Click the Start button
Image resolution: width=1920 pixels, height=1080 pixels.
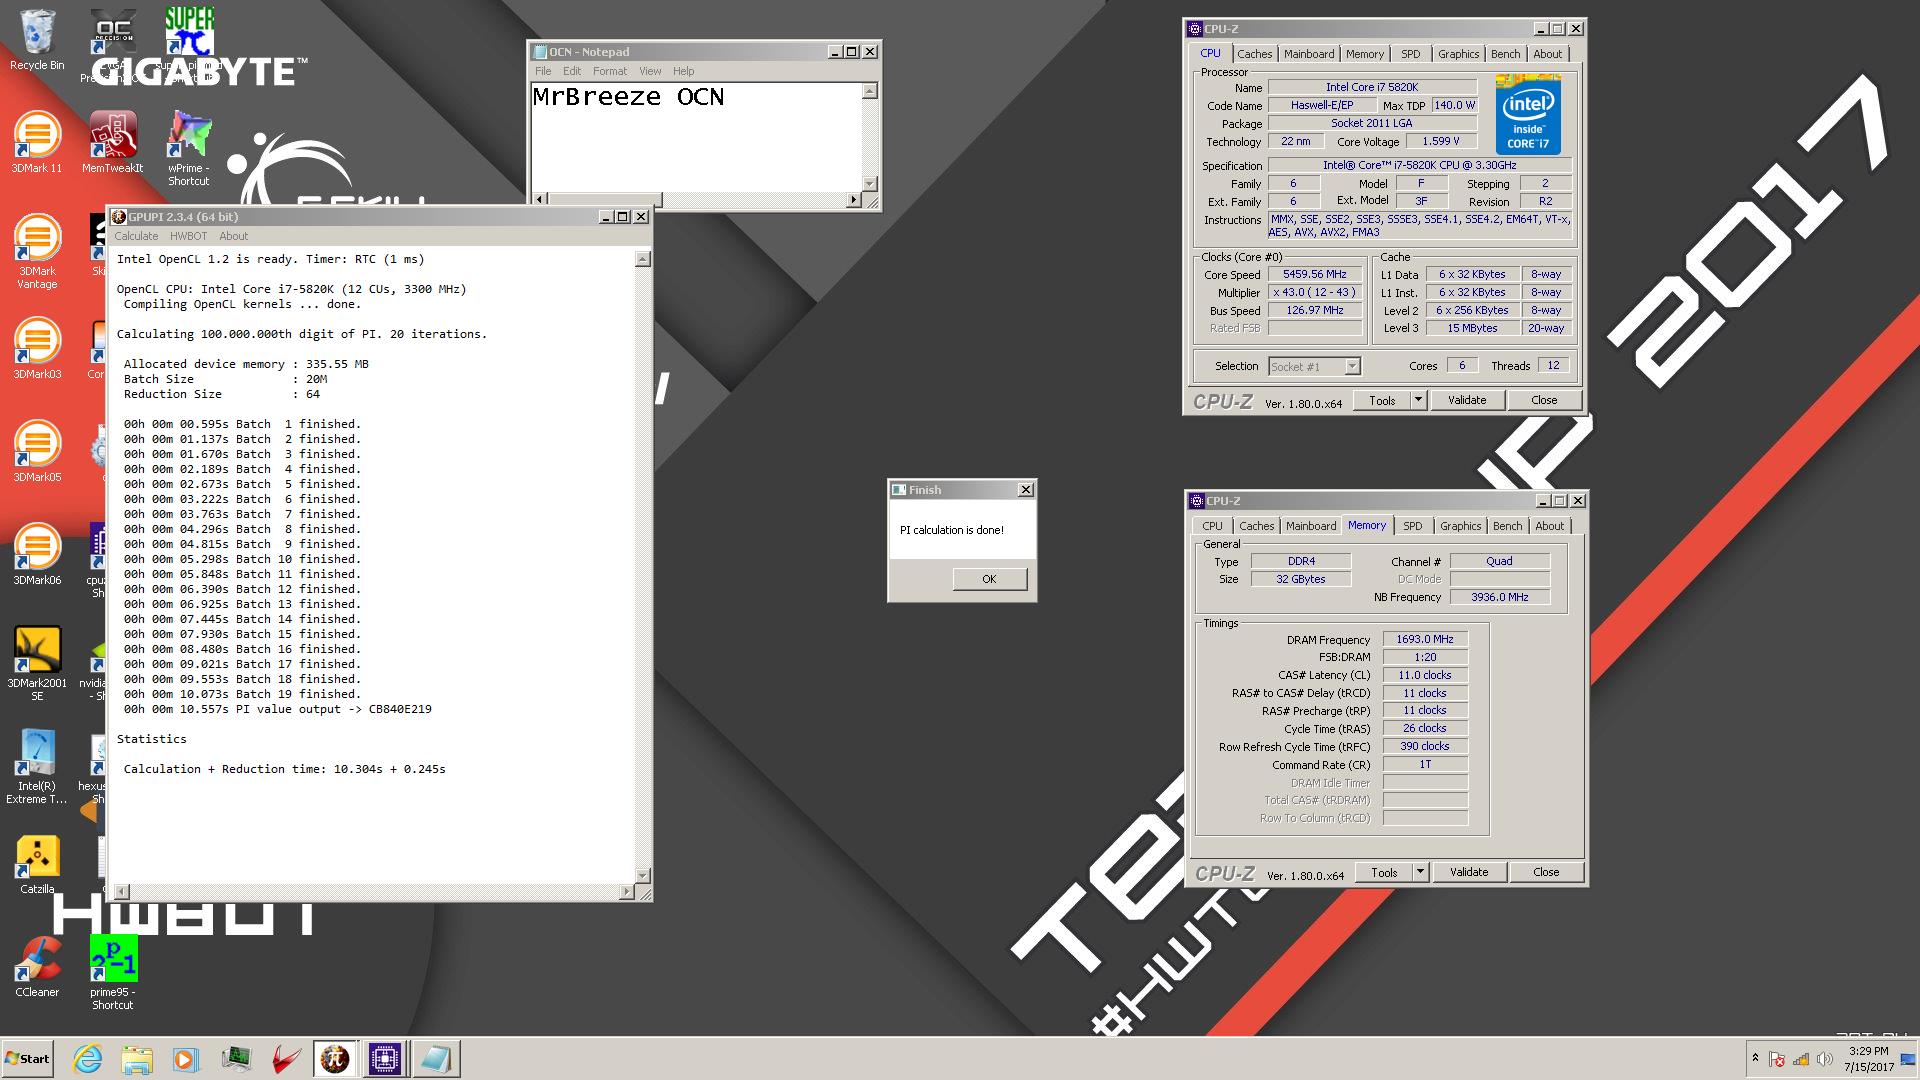click(27, 1058)
